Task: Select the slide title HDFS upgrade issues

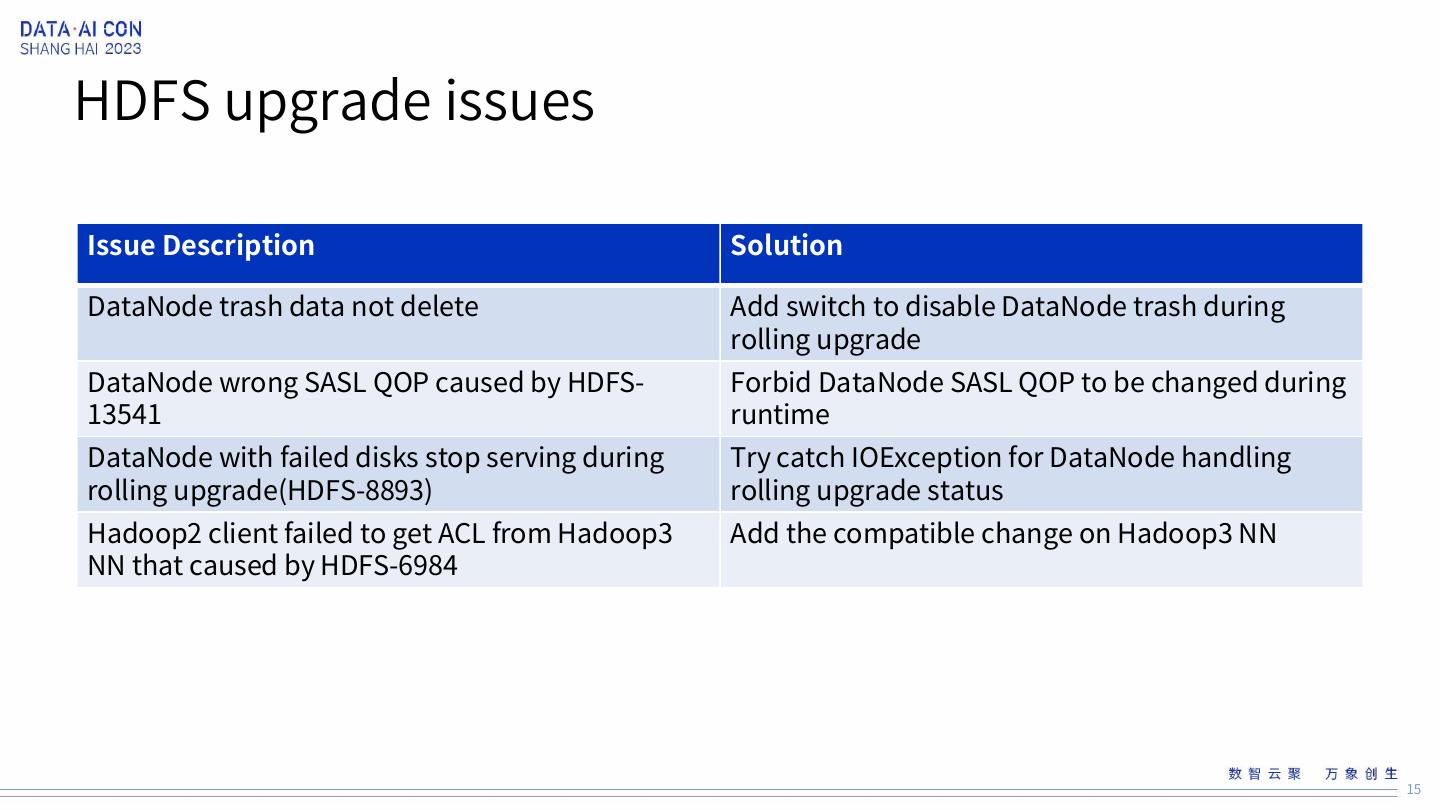Action: pyautogui.click(x=334, y=100)
